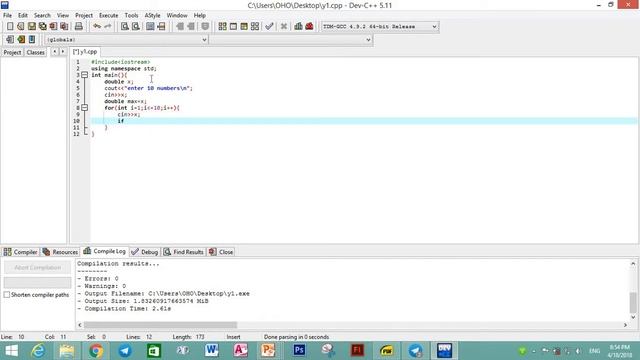Click the 'Output Filename' line in compile log
This screenshot has height=360, width=640.
163,293
